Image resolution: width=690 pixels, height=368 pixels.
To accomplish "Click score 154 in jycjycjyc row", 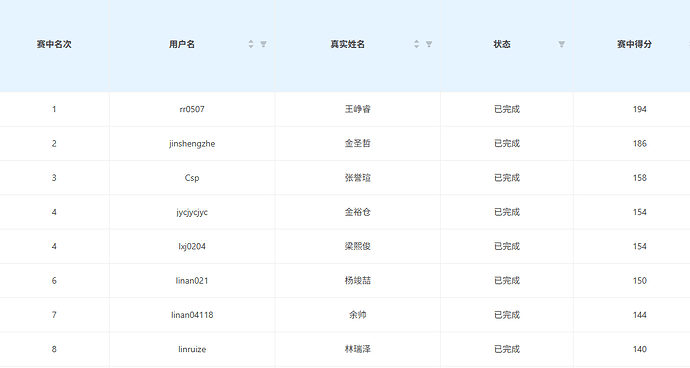I will 639,212.
